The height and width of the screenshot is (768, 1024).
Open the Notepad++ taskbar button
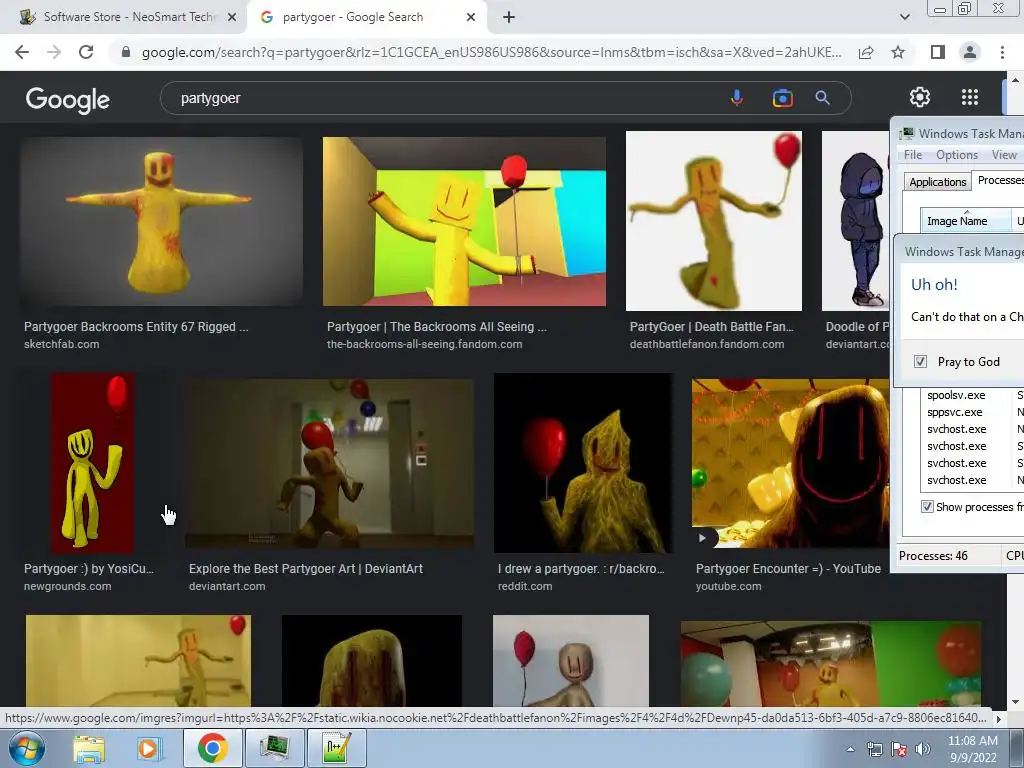click(336, 748)
